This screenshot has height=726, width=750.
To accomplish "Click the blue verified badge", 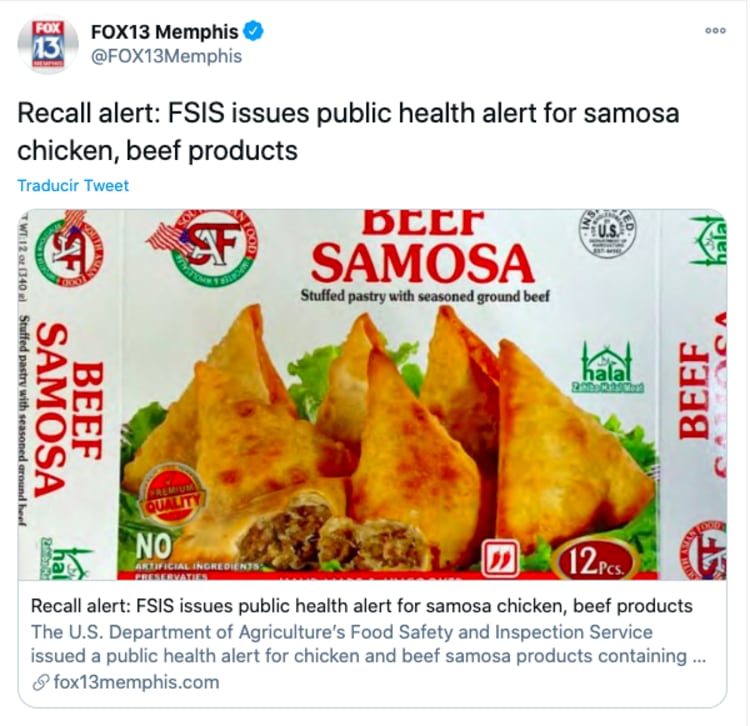I will [x=254, y=32].
